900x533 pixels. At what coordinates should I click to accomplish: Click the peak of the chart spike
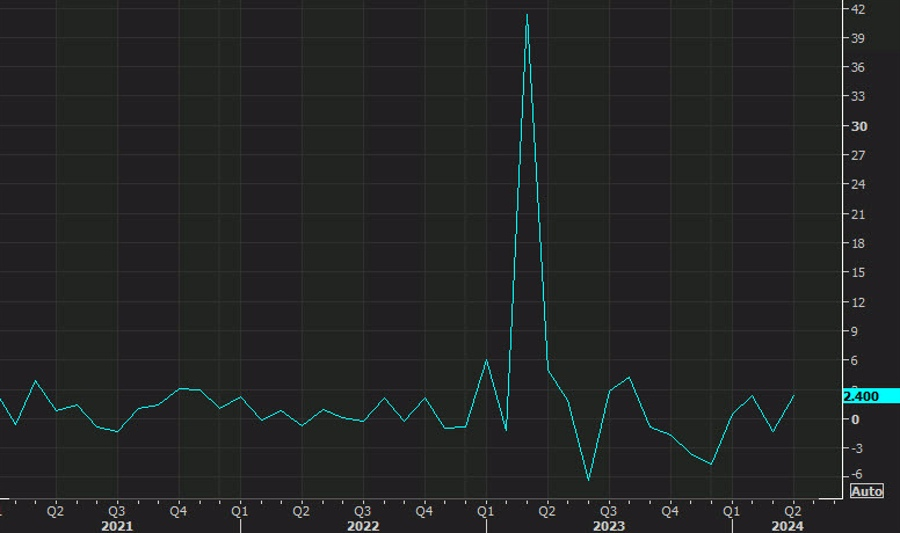[x=527, y=15]
